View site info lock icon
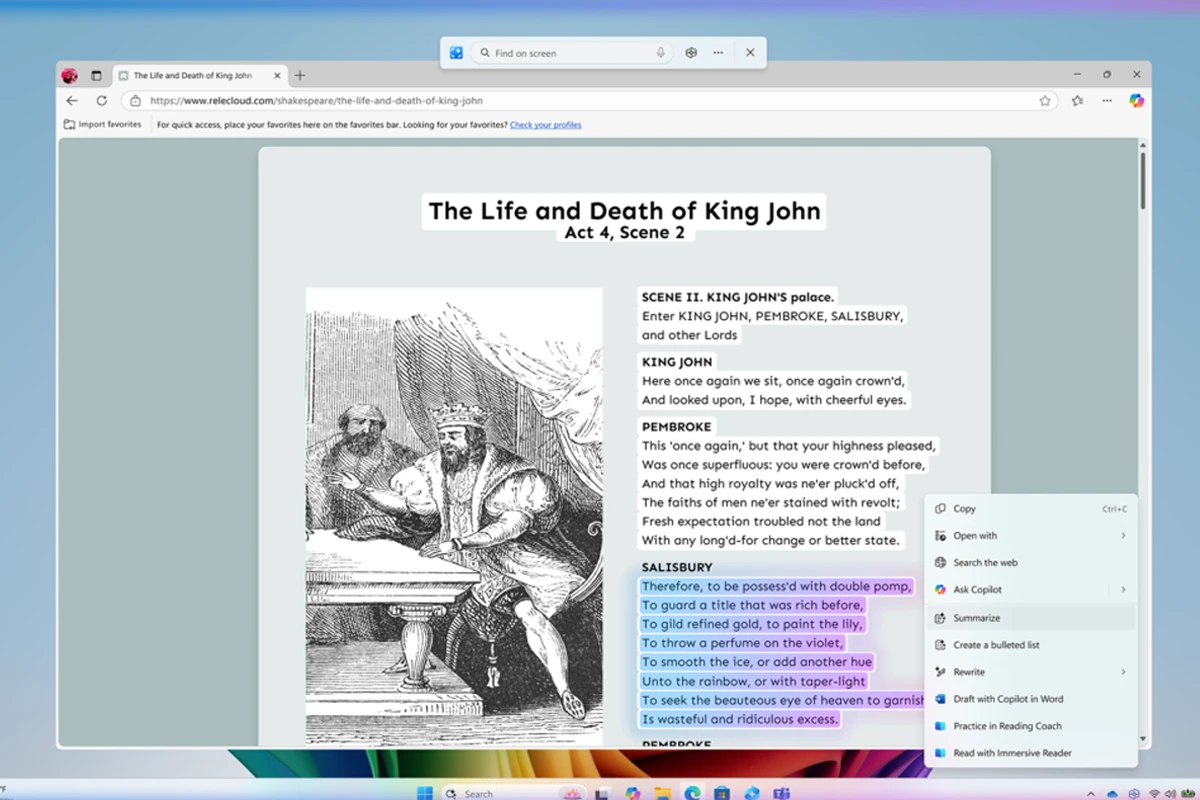 pyautogui.click(x=136, y=101)
